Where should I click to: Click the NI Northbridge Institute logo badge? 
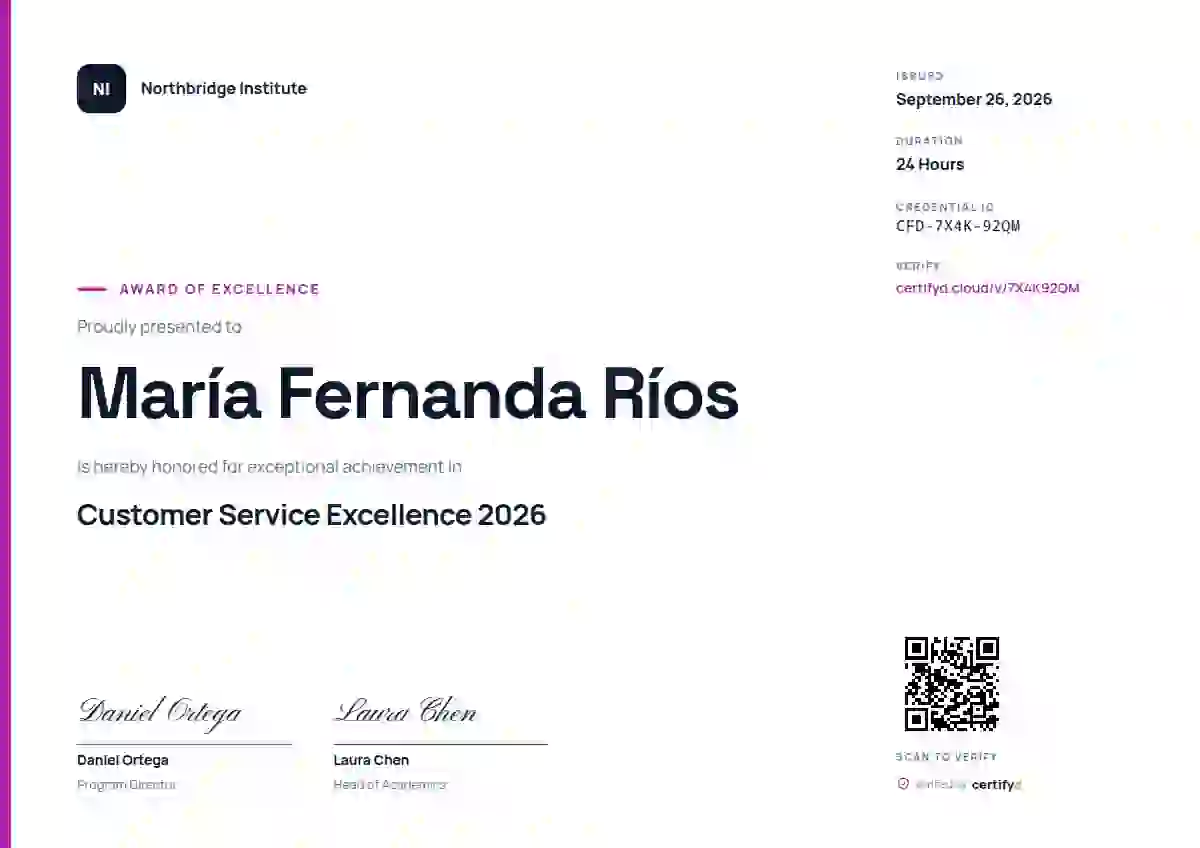click(x=101, y=89)
